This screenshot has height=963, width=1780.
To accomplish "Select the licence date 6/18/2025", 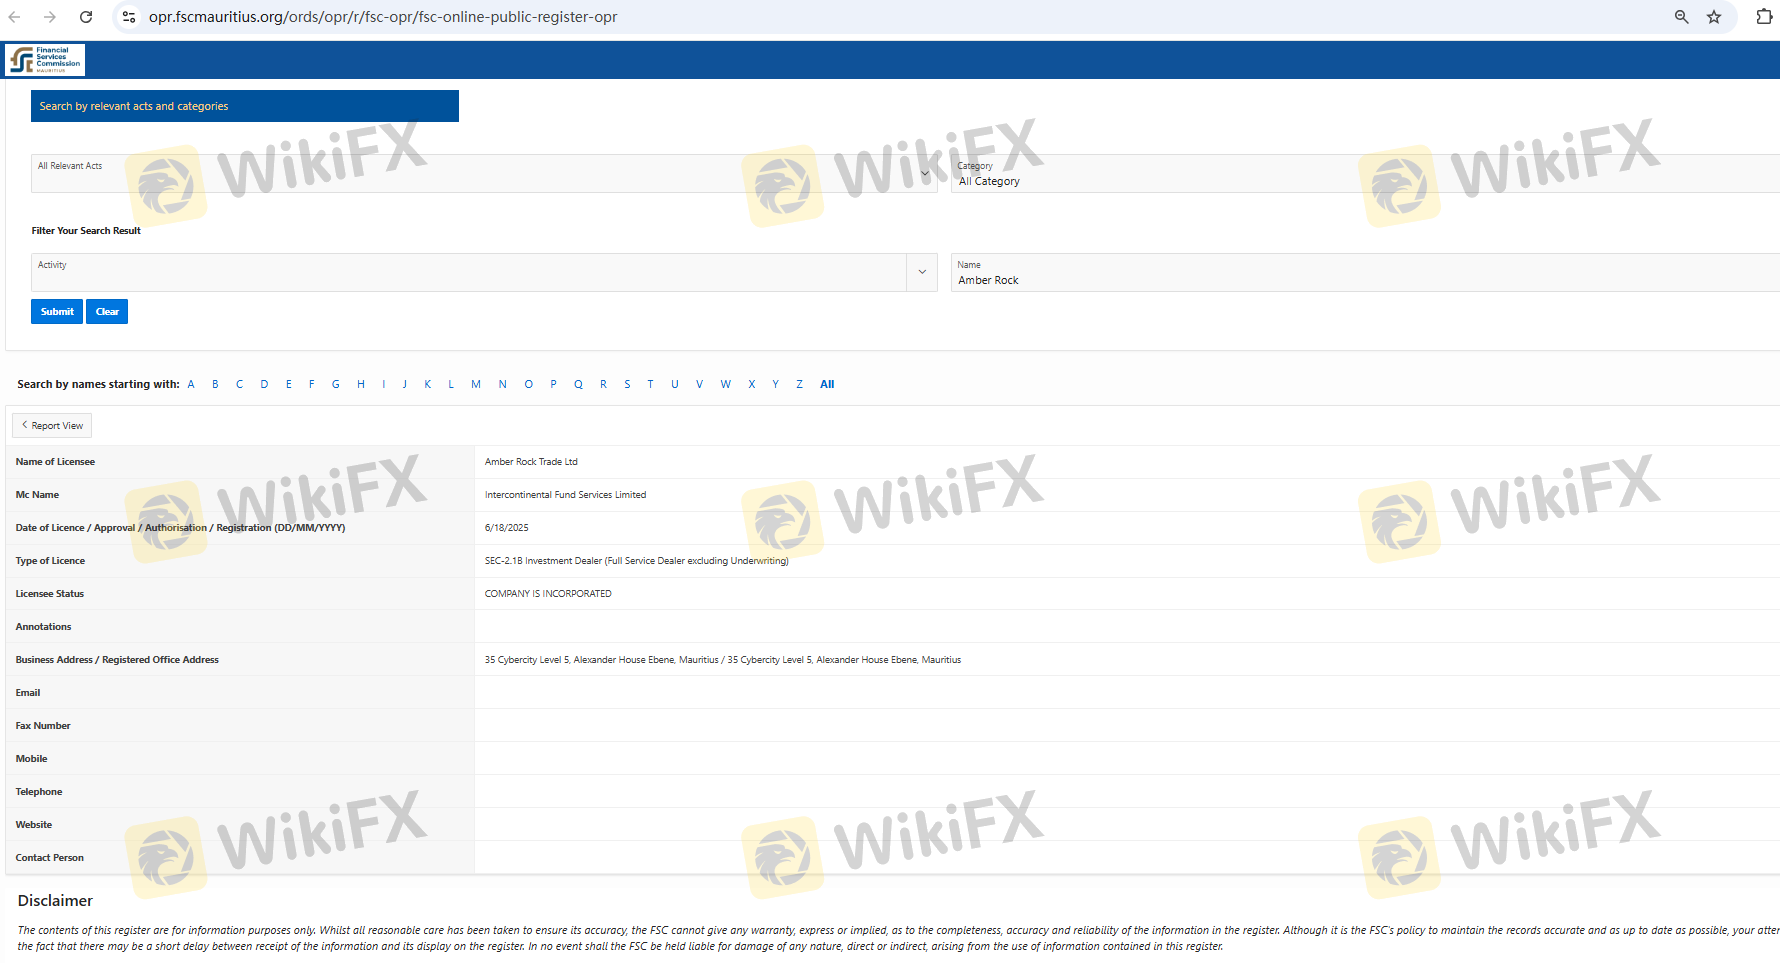I will 507,528.
